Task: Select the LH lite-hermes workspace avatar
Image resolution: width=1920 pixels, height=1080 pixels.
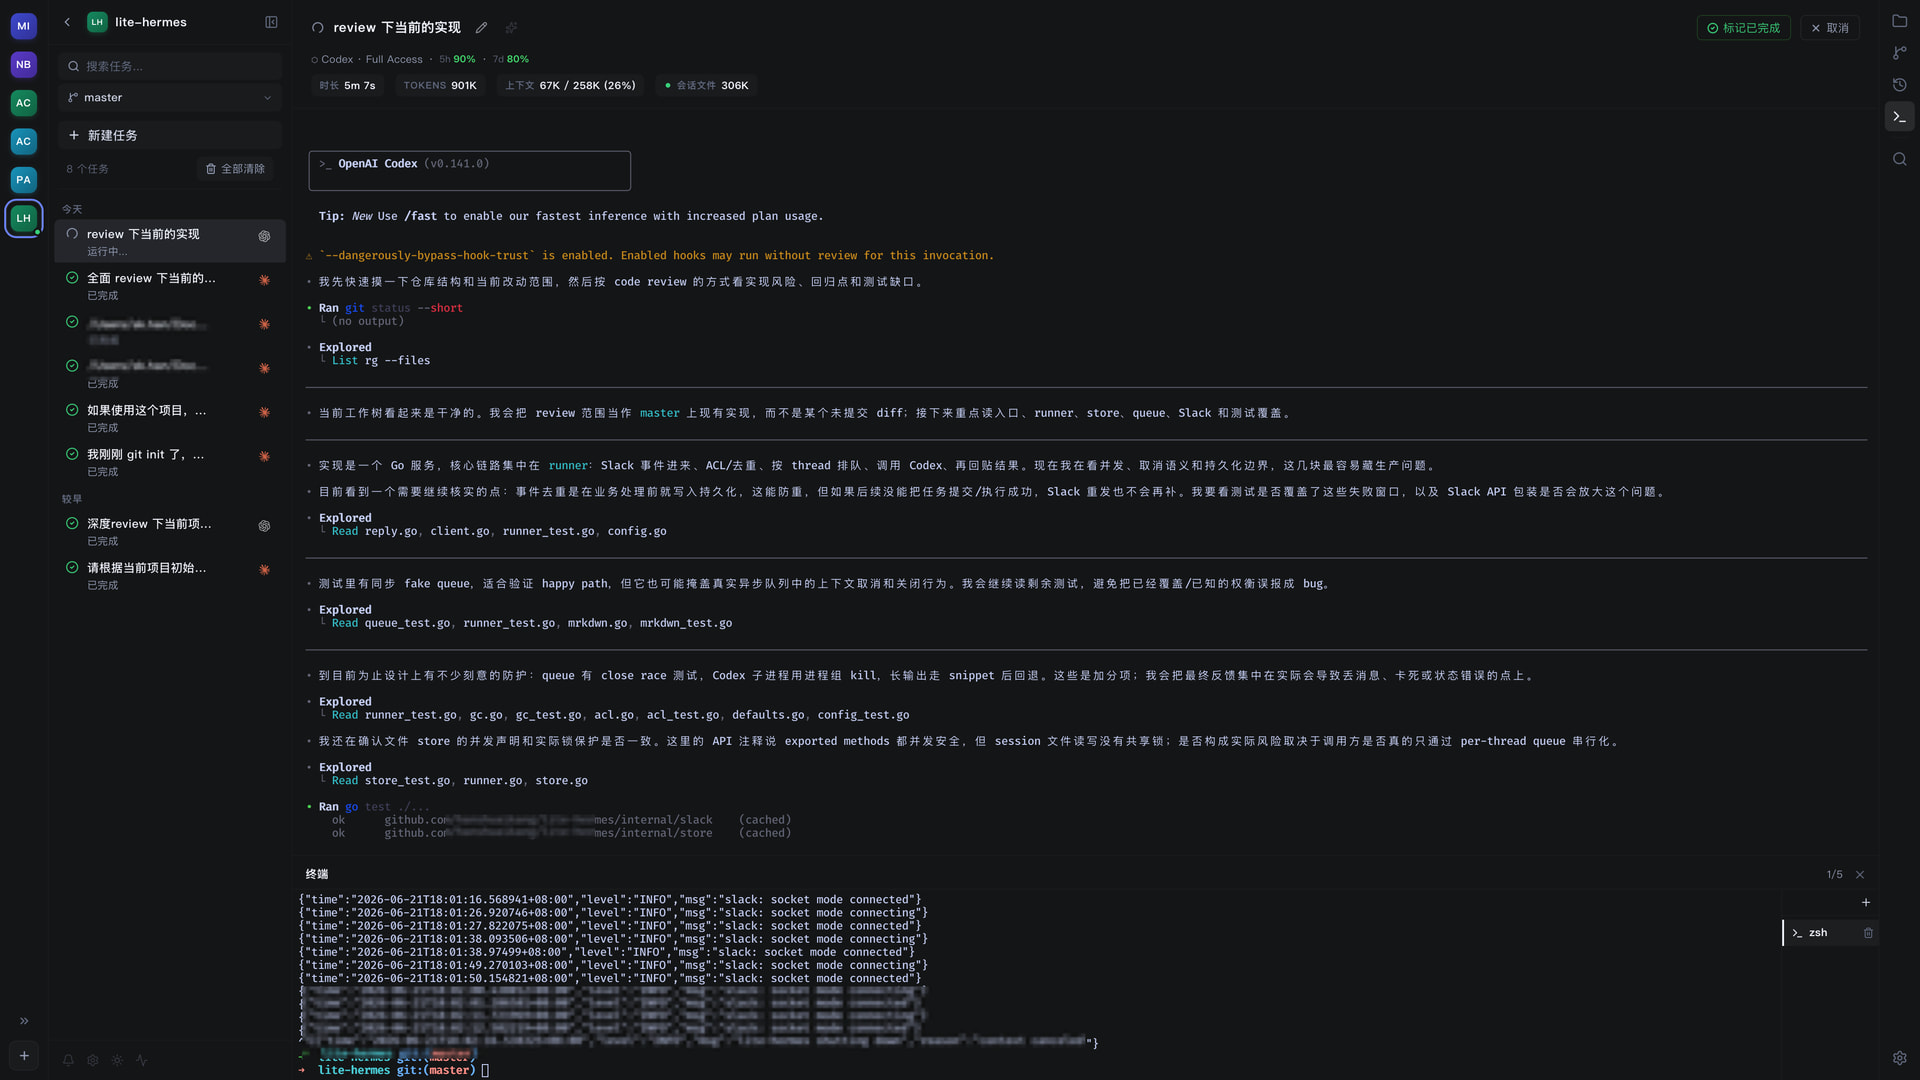Action: tap(23, 218)
